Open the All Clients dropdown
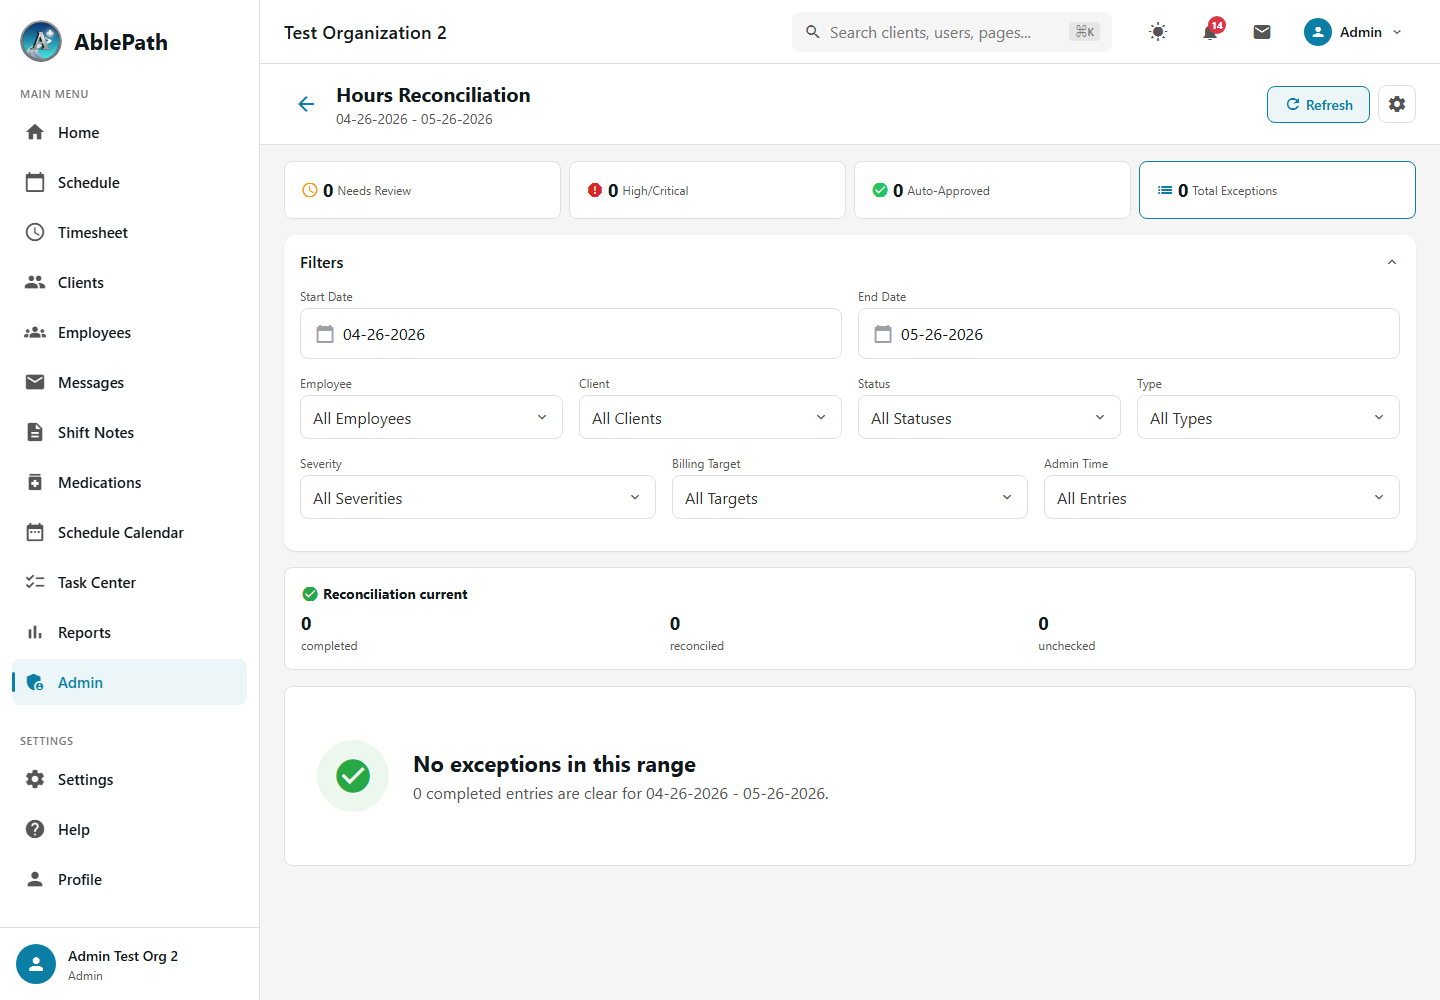The width and height of the screenshot is (1440, 1000). (710, 417)
